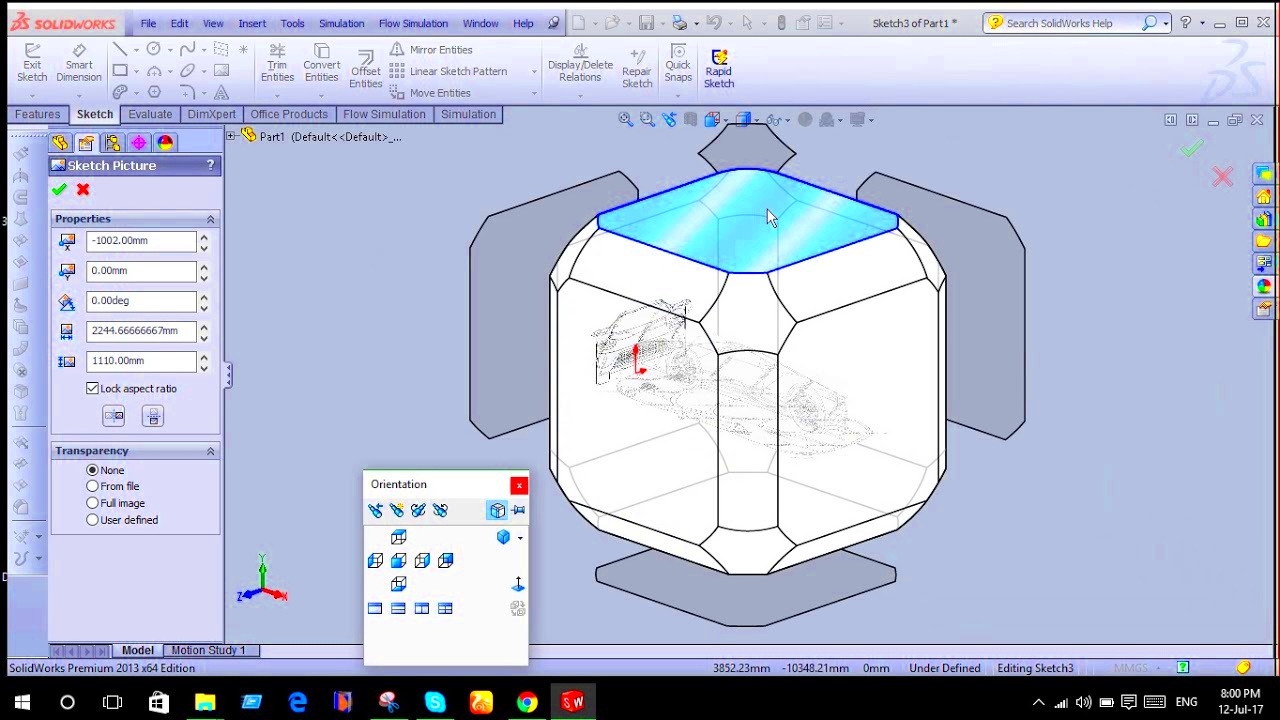Image resolution: width=1280 pixels, height=720 pixels.
Task: Click Exit Sketch in the ribbon
Action: pyautogui.click(x=32, y=64)
